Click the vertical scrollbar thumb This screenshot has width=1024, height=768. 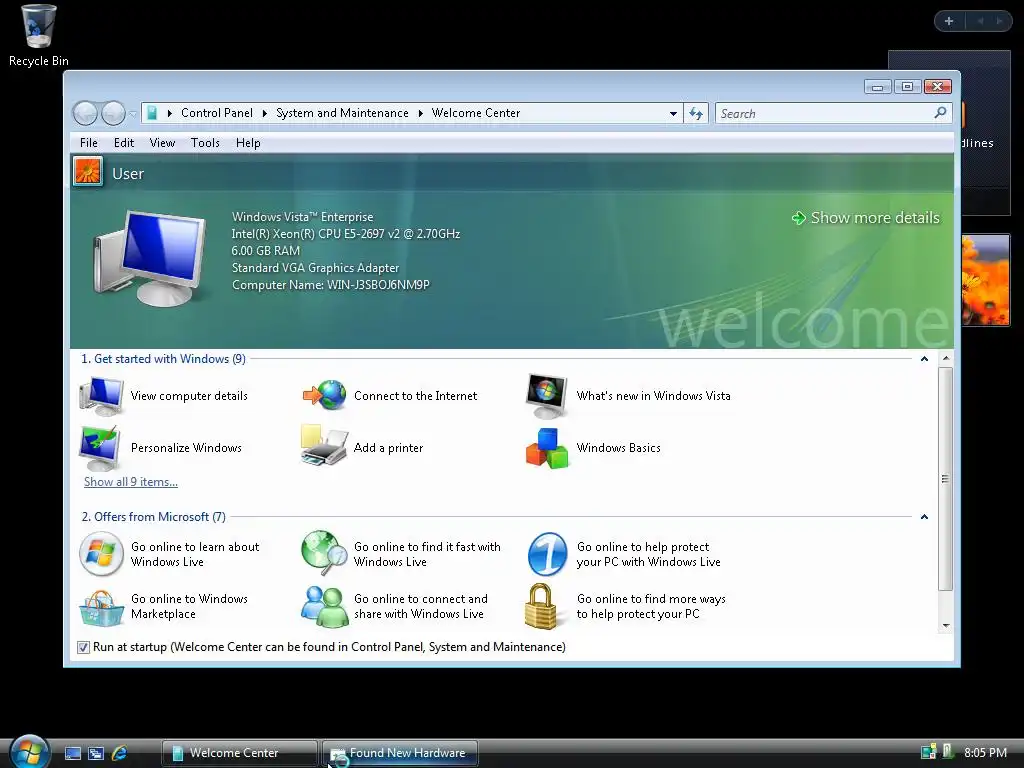pyautogui.click(x=945, y=479)
